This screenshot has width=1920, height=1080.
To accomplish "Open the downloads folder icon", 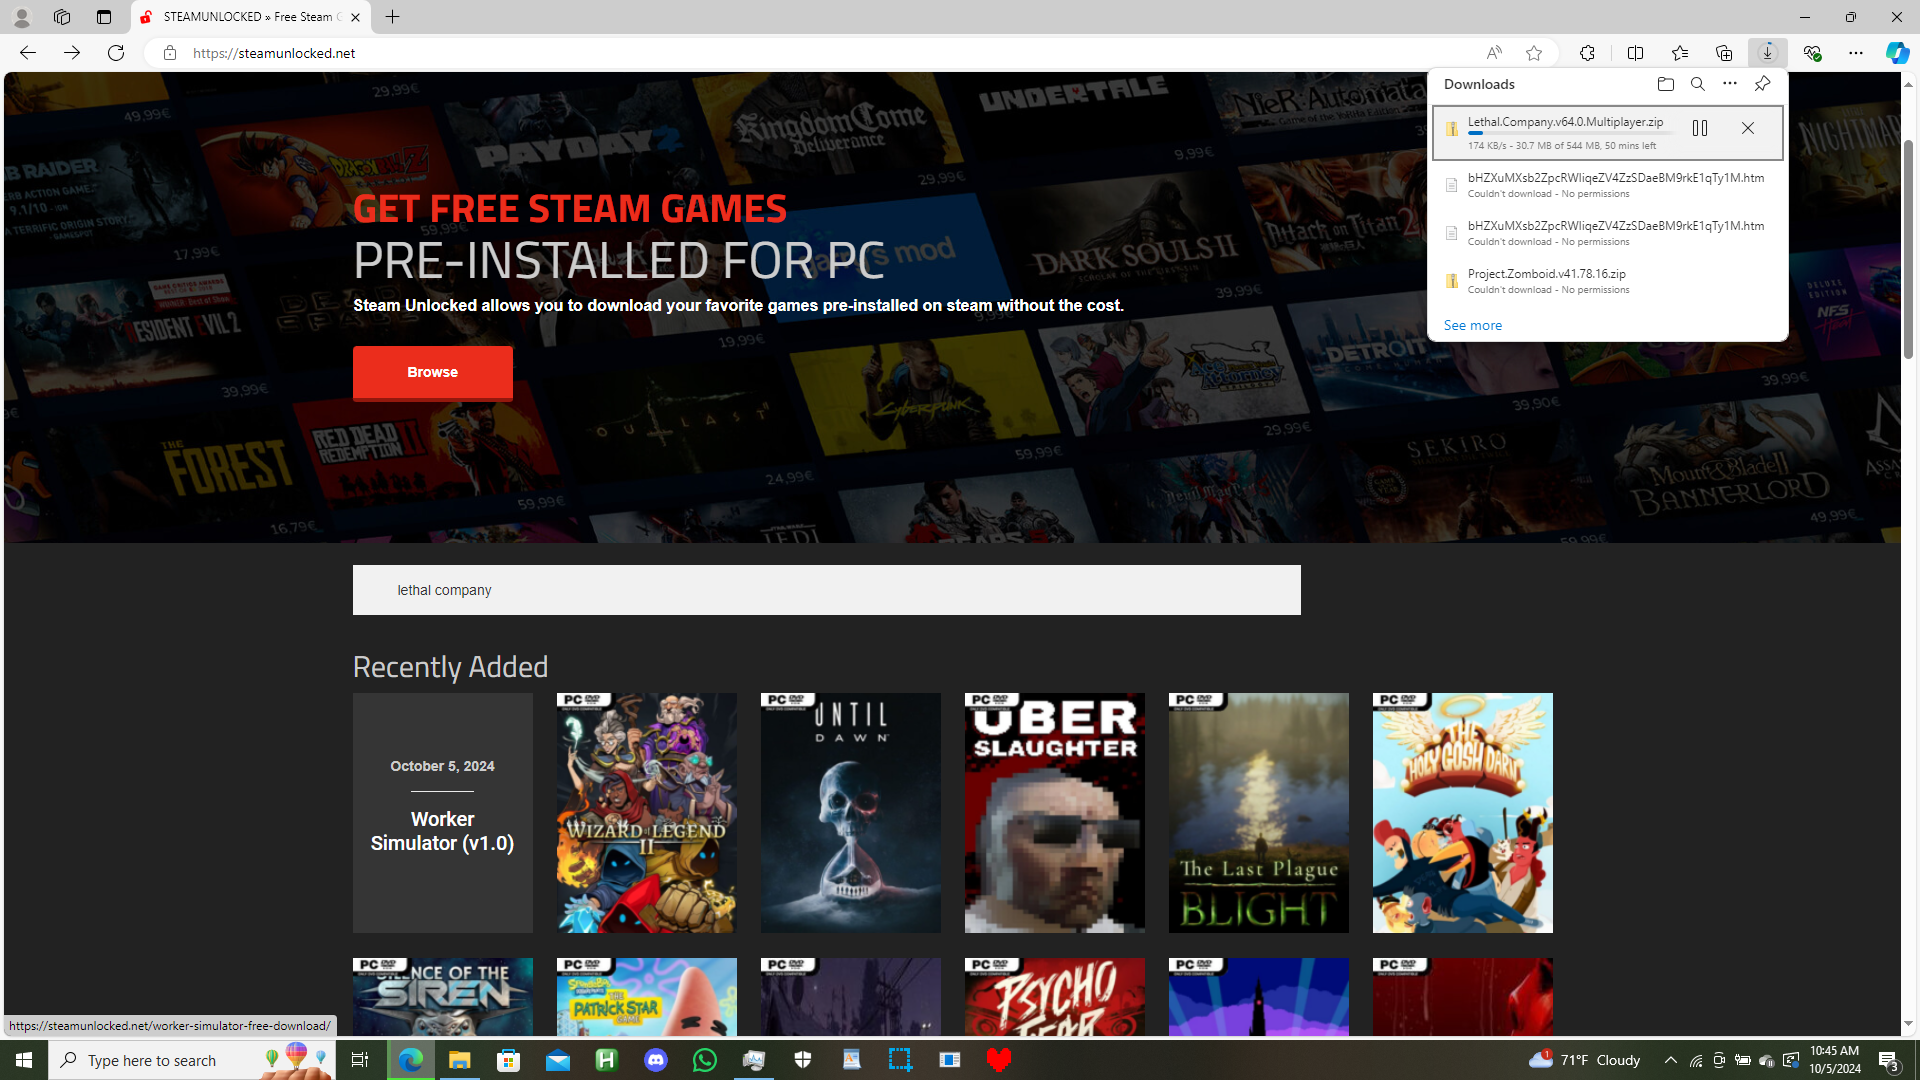I will coord(1665,84).
